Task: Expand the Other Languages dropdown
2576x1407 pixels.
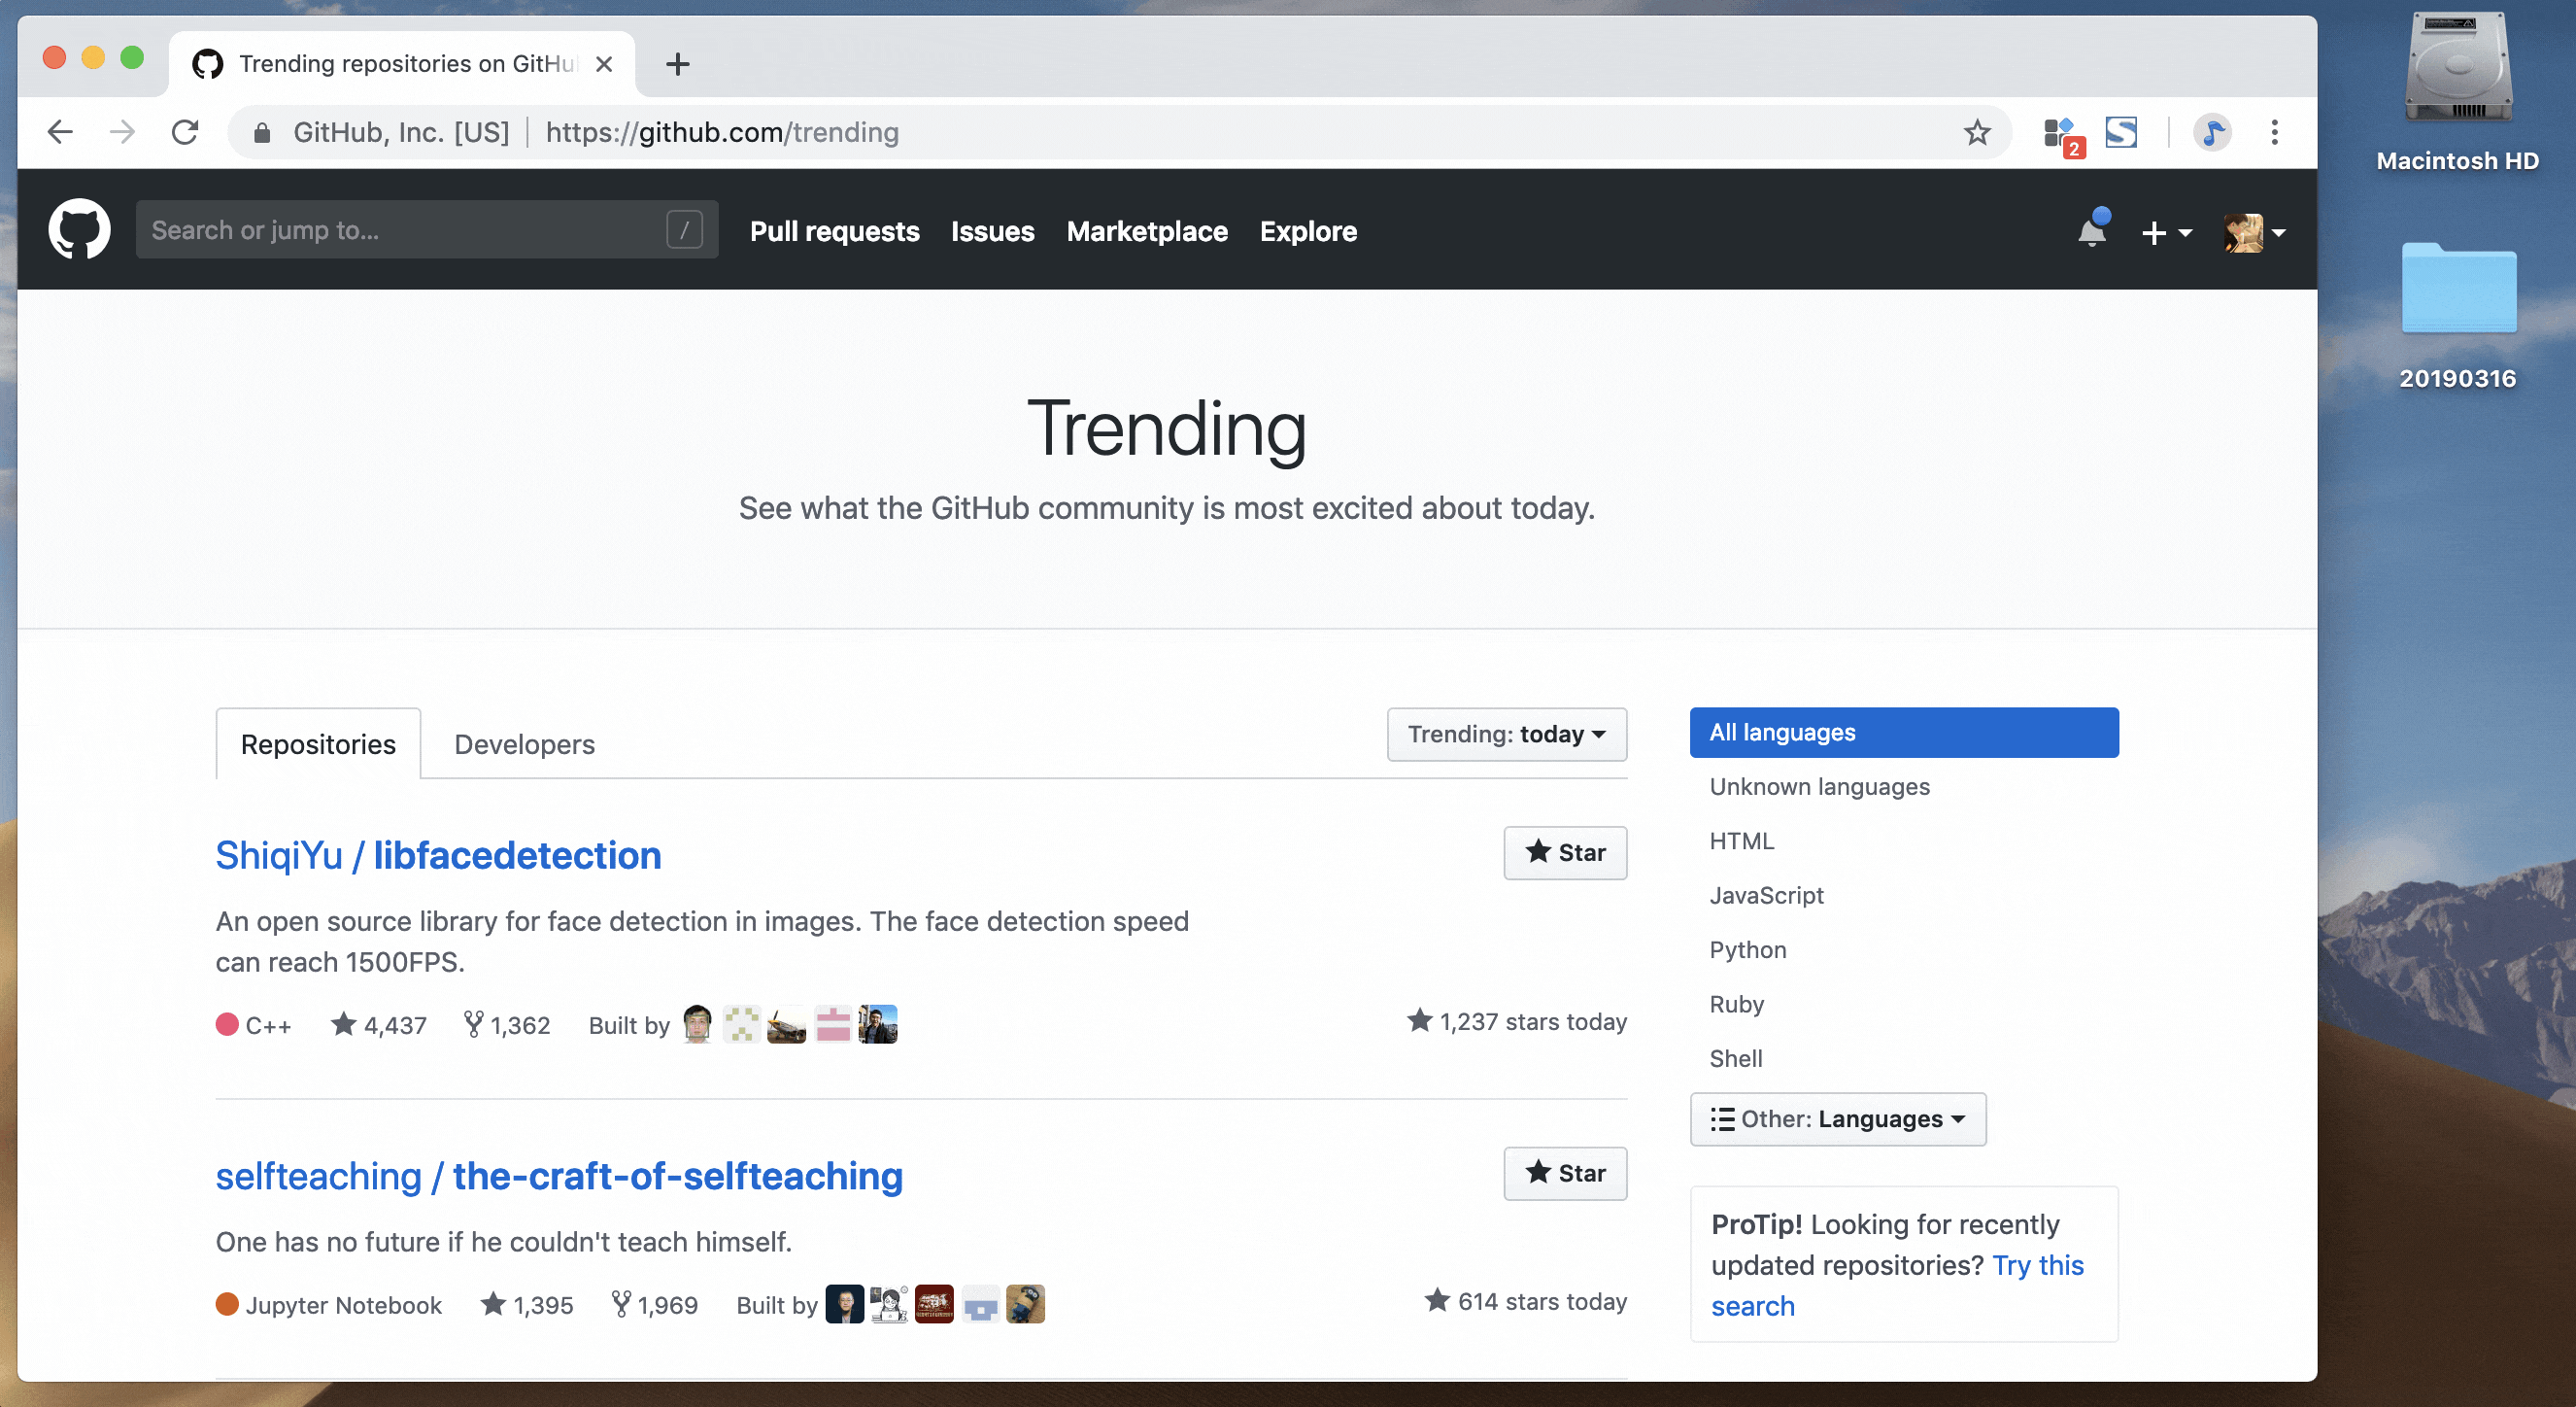Action: click(x=1839, y=1117)
